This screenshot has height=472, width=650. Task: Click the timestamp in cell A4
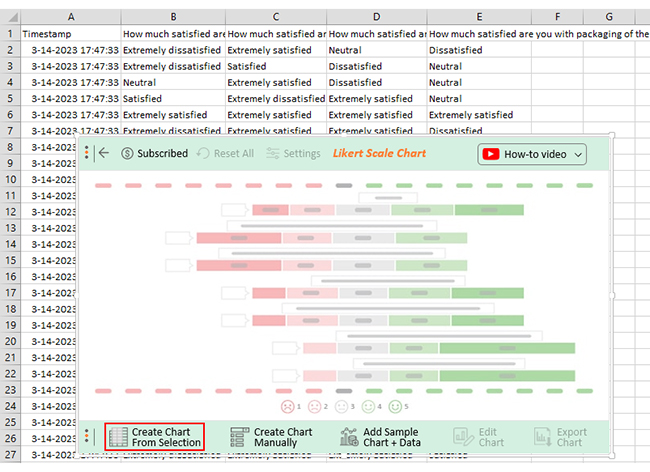(71, 82)
